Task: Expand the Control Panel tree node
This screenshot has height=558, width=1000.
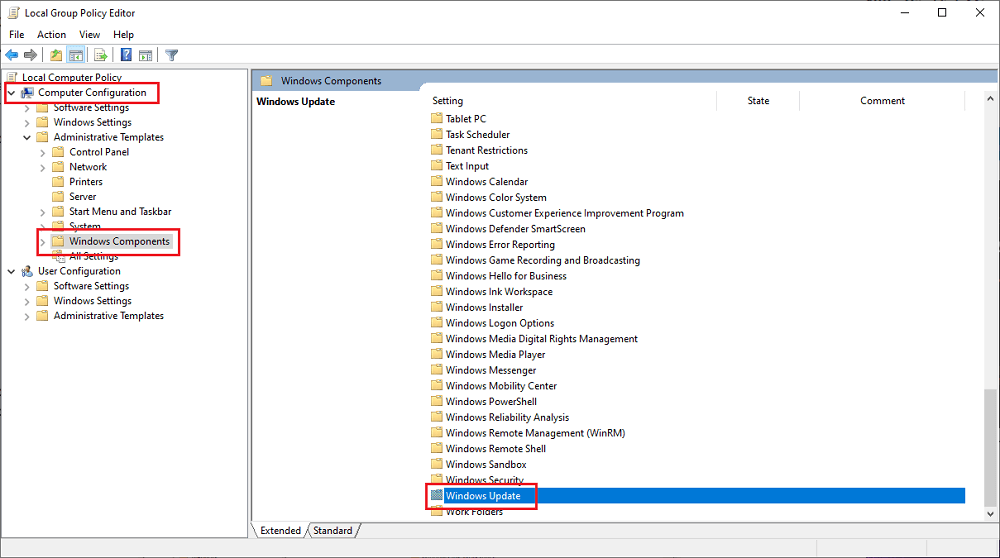Action: pyautogui.click(x=43, y=152)
